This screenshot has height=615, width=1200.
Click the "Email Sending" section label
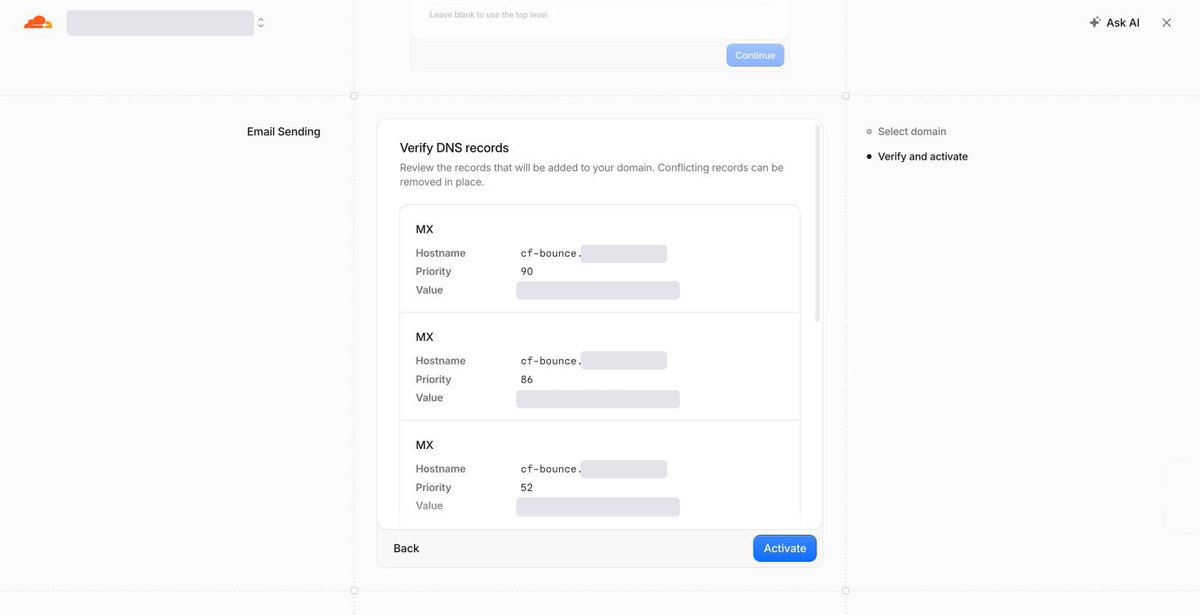284,131
